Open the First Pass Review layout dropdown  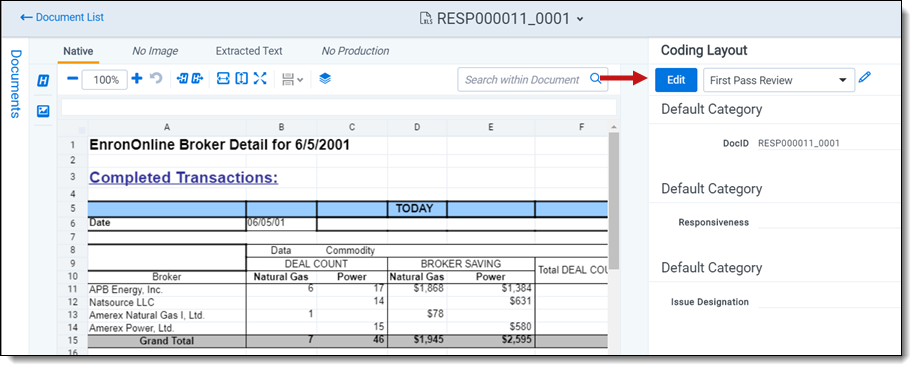point(778,80)
